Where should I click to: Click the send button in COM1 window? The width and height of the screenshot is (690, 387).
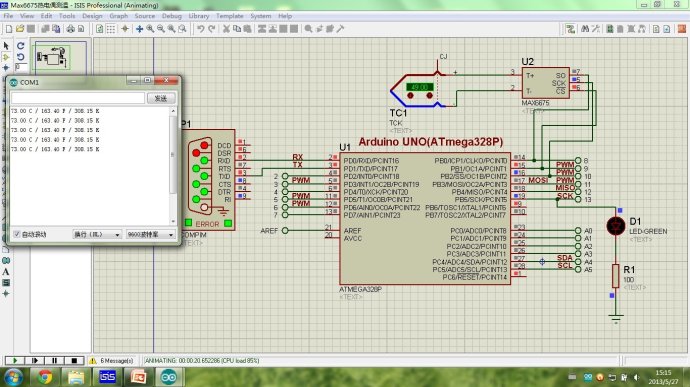tap(161, 98)
